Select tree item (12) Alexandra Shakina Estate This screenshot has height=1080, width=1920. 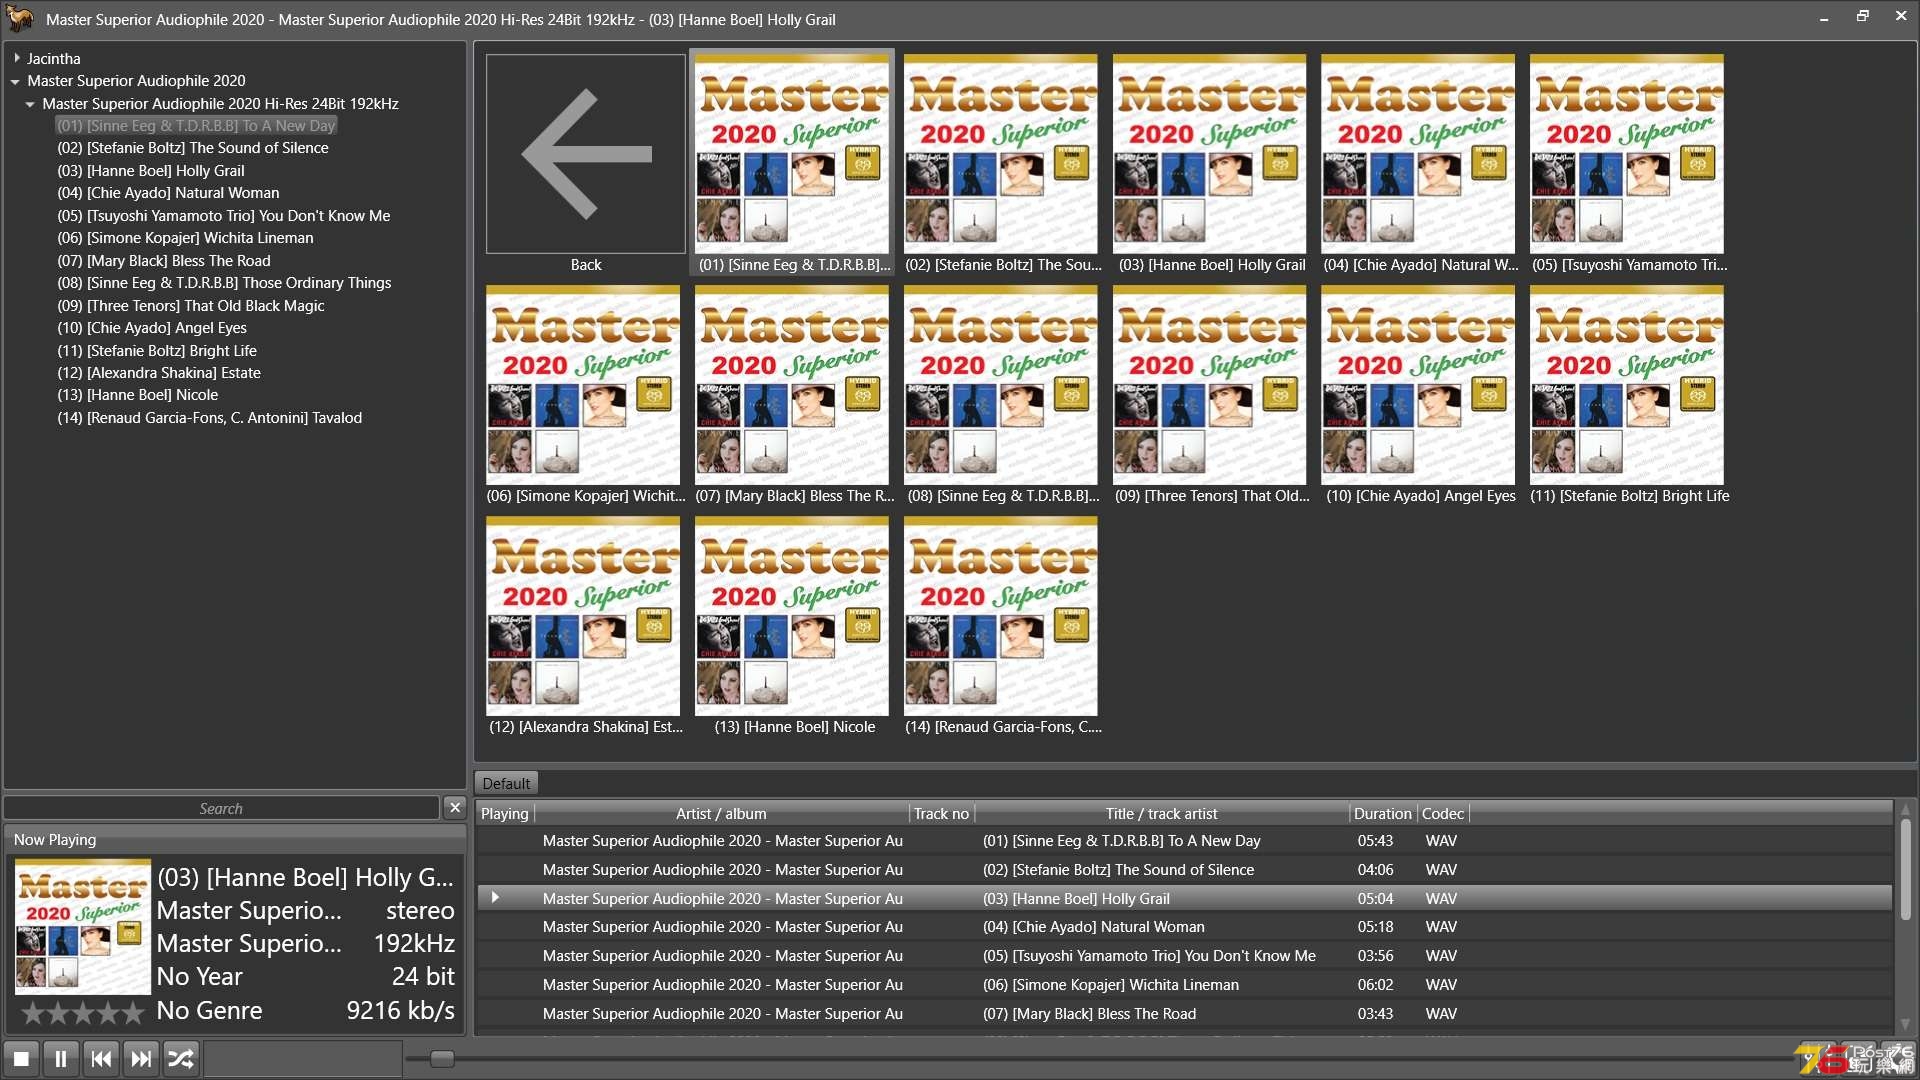(159, 373)
